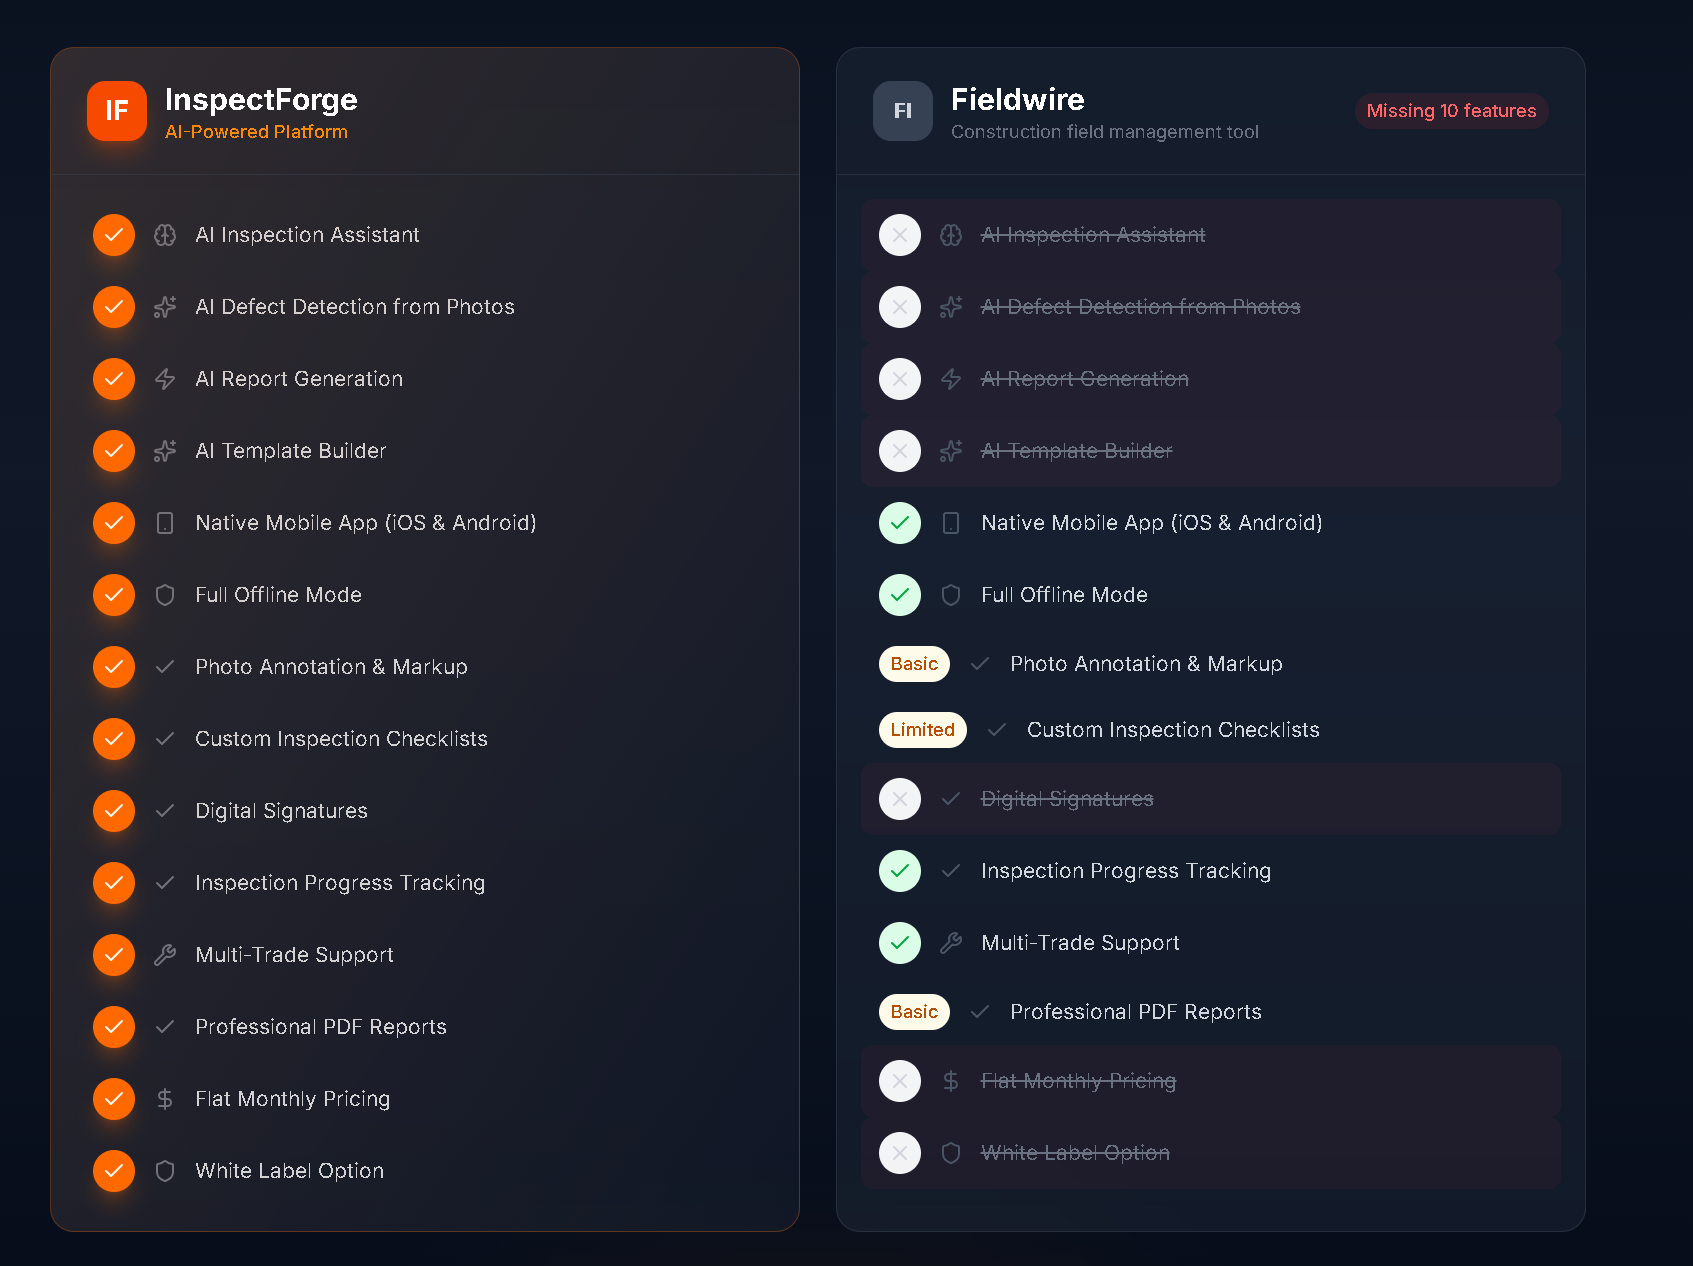Click the Fieldwire heading title
This screenshot has width=1693, height=1266.
point(1017,100)
